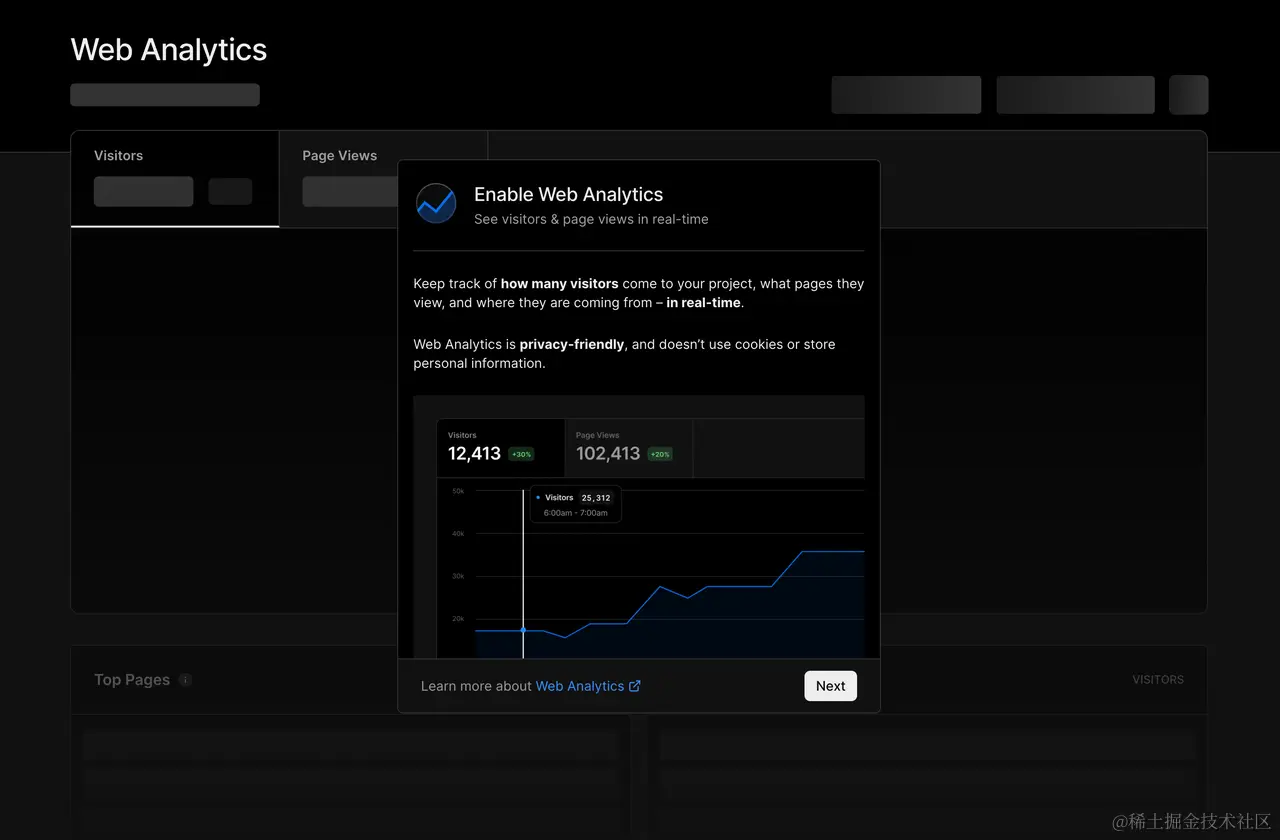Click the external link icon after Web Analytics
1280x840 pixels.
[x=634, y=686]
